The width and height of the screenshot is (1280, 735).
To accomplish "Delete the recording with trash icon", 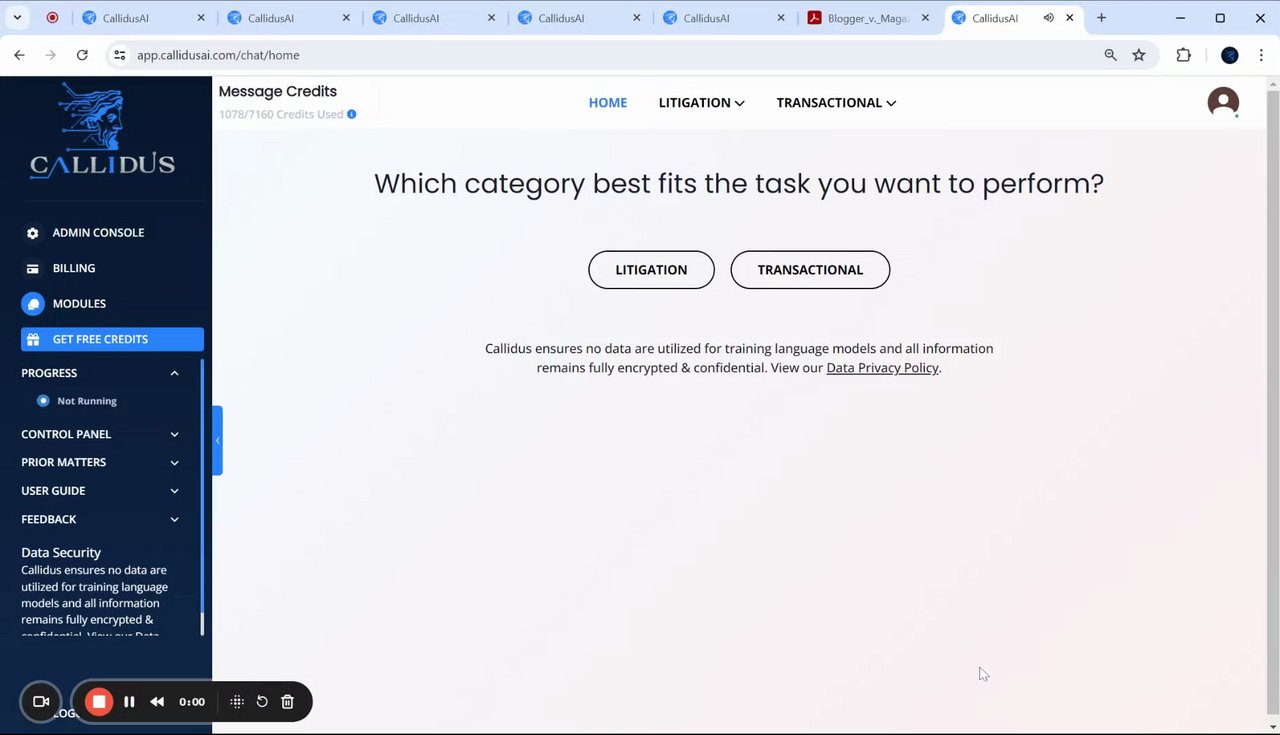I will 287,702.
